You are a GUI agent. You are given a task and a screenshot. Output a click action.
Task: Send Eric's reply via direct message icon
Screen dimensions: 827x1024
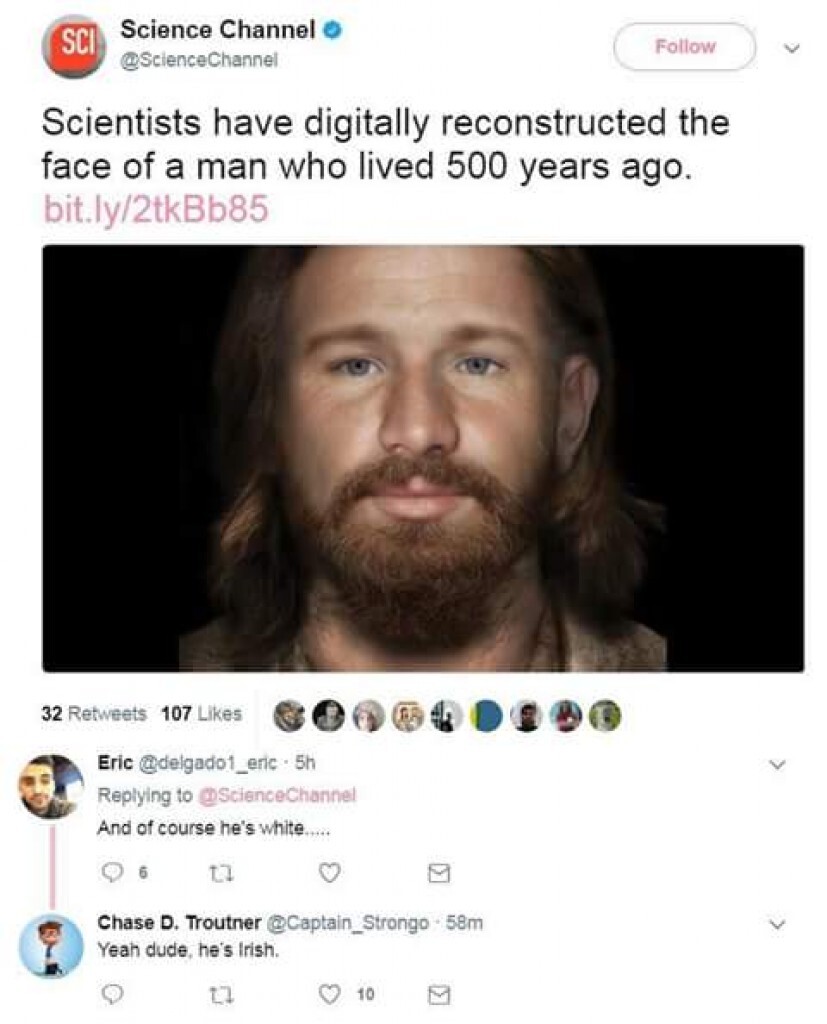click(x=438, y=873)
